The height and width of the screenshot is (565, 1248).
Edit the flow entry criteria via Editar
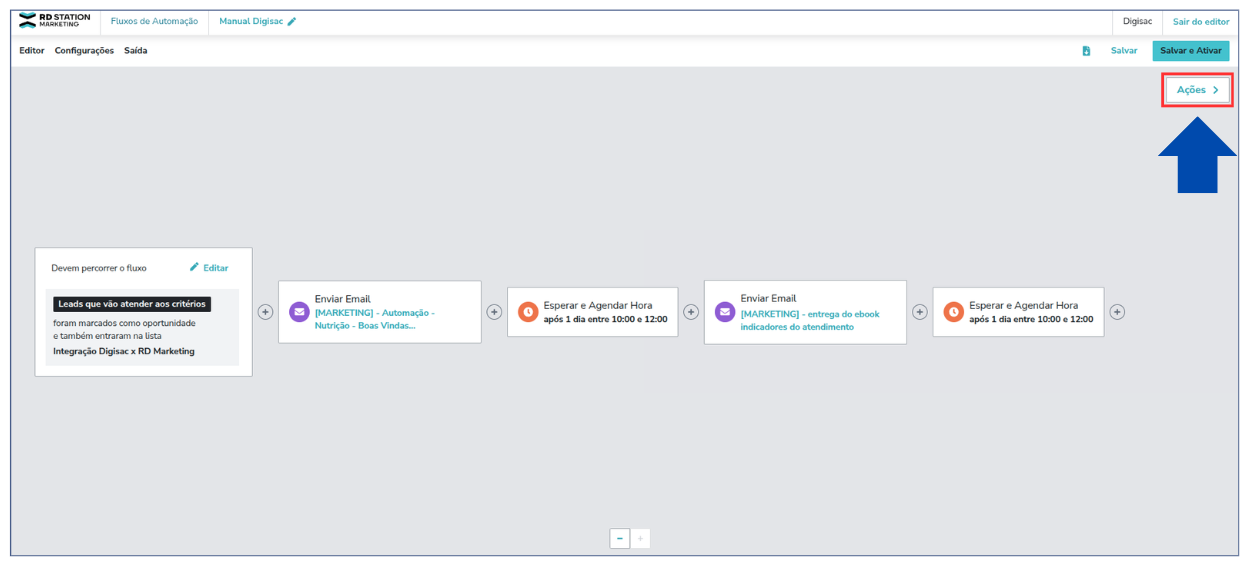209,268
